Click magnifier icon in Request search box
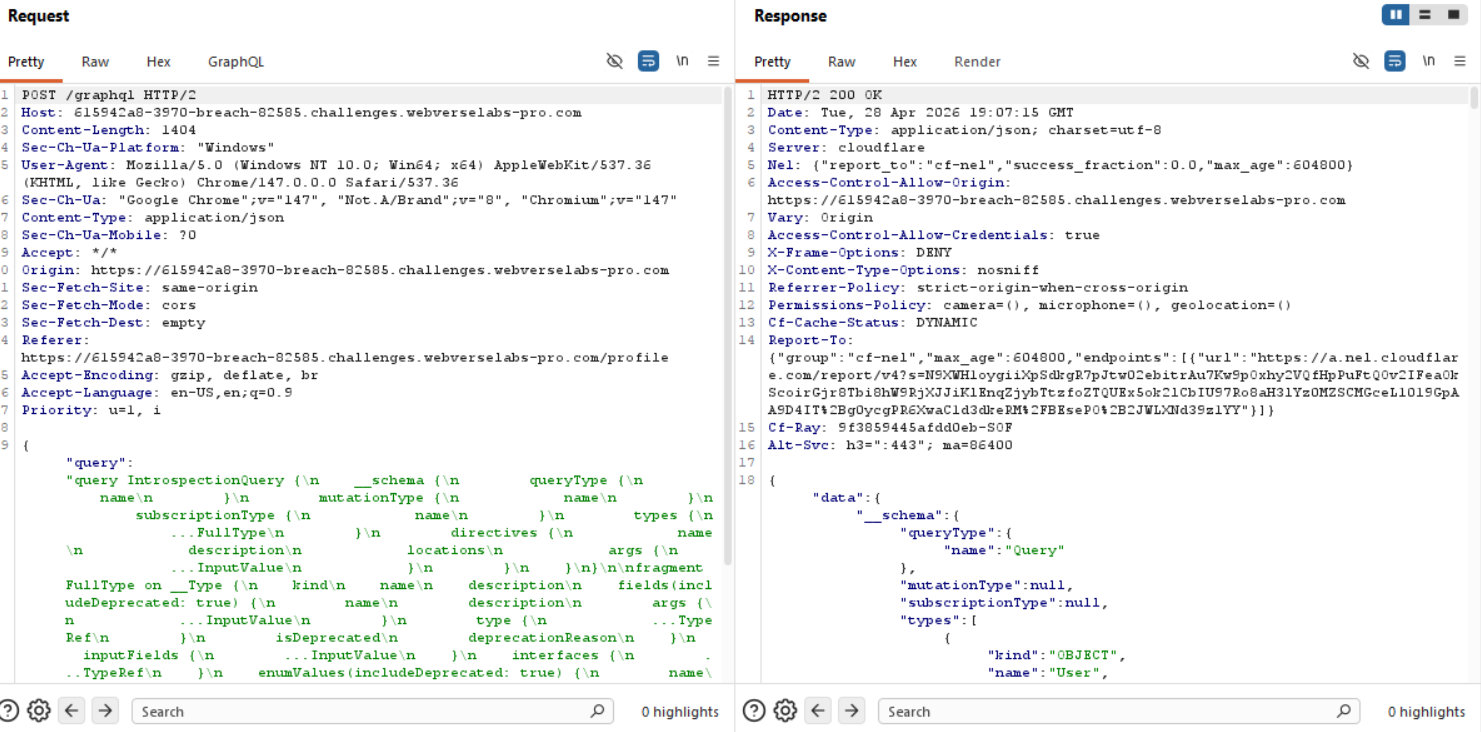The width and height of the screenshot is (1481, 732). click(x=597, y=711)
